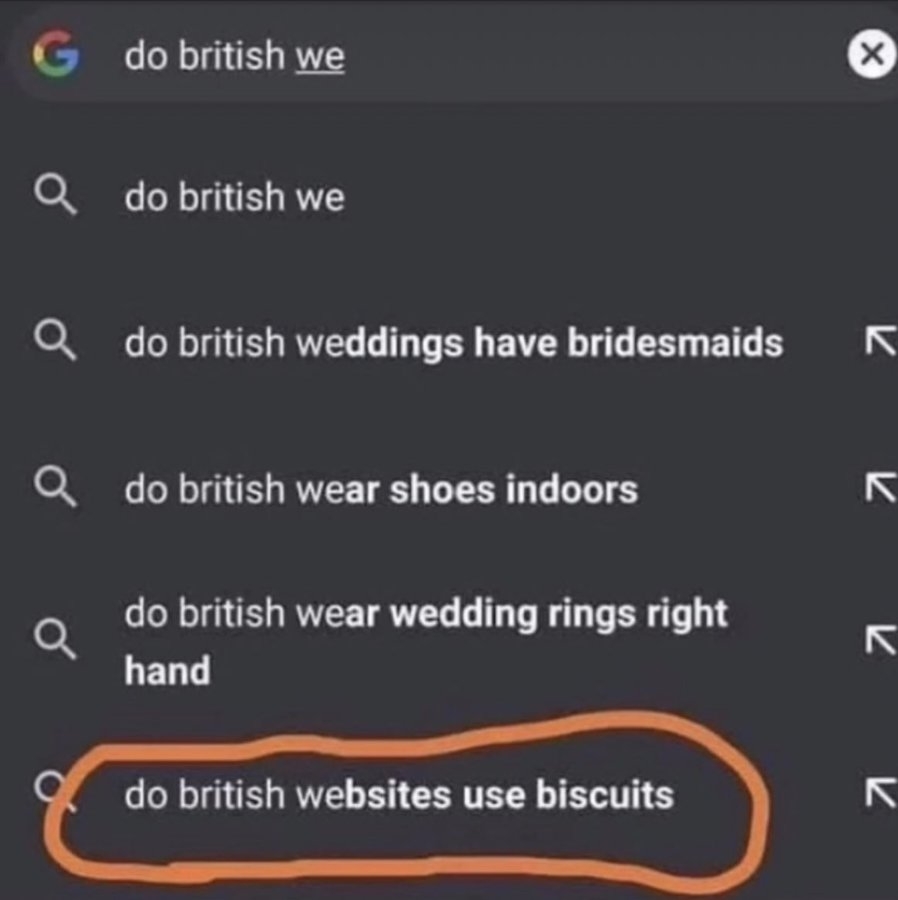
Task: Click the underlined word 'we' in search box
Action: [x=320, y=57]
